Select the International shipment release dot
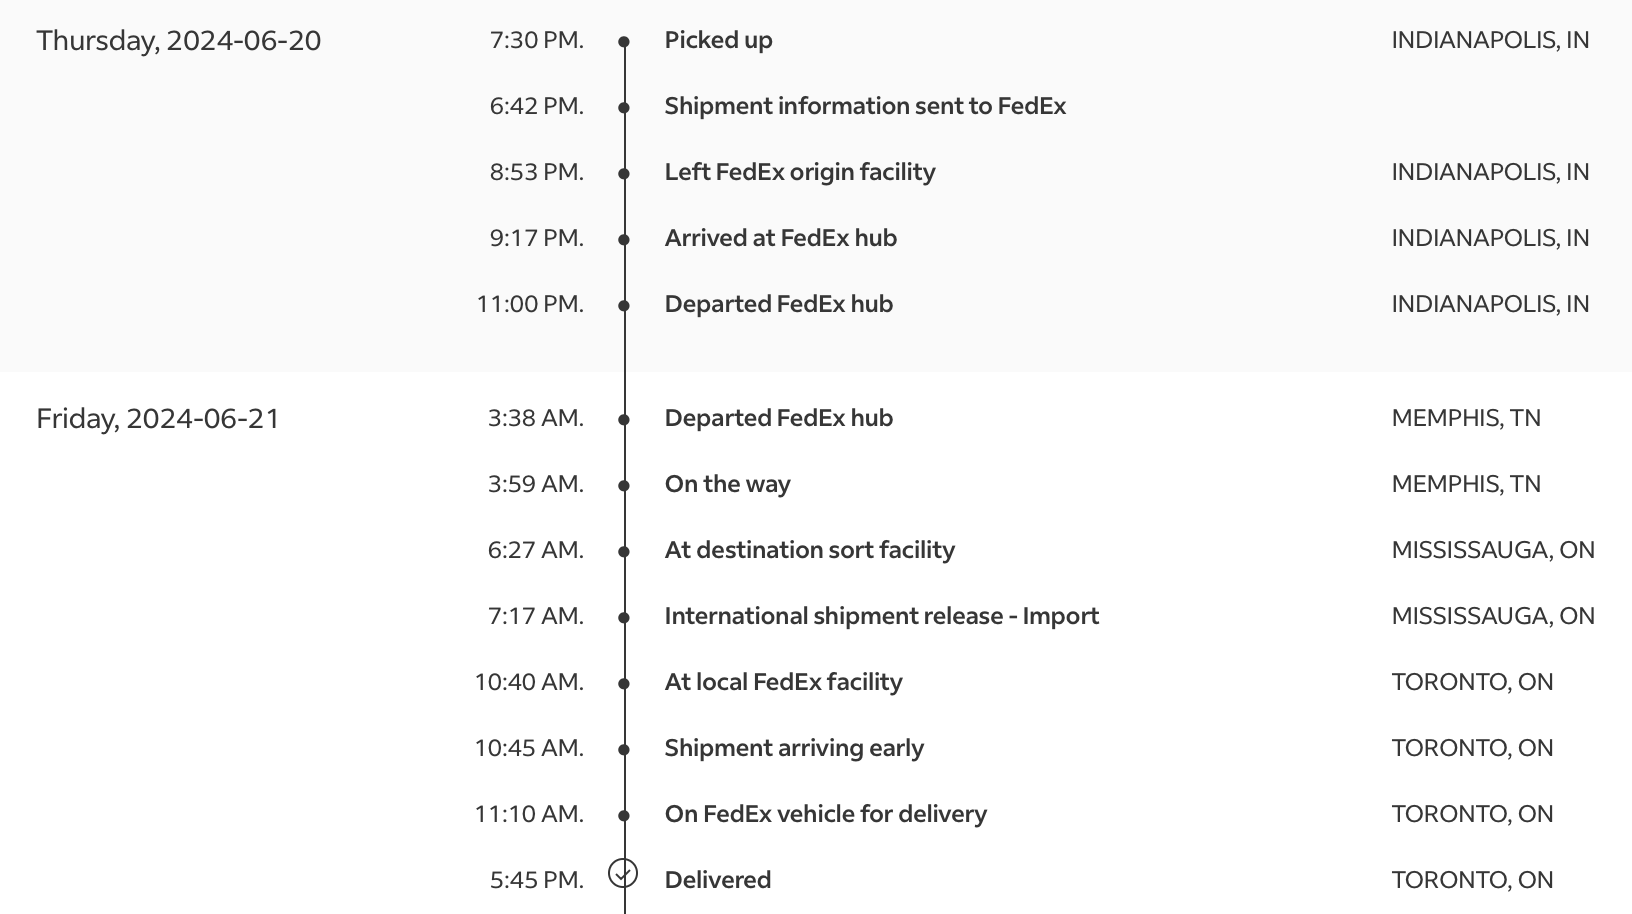This screenshot has width=1632, height=914. [x=624, y=618]
